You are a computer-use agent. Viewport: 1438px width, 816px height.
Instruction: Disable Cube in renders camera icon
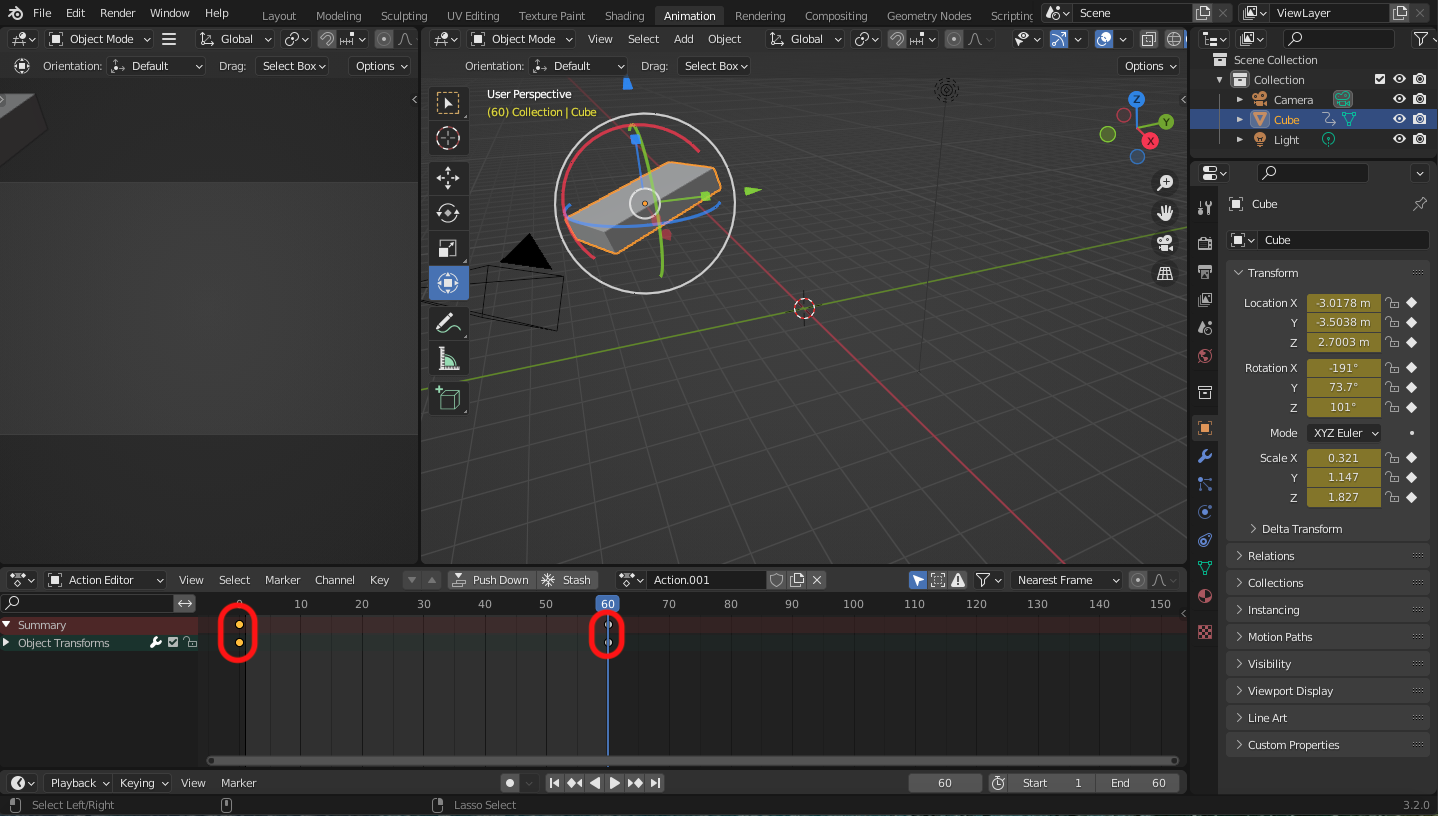click(1419, 119)
